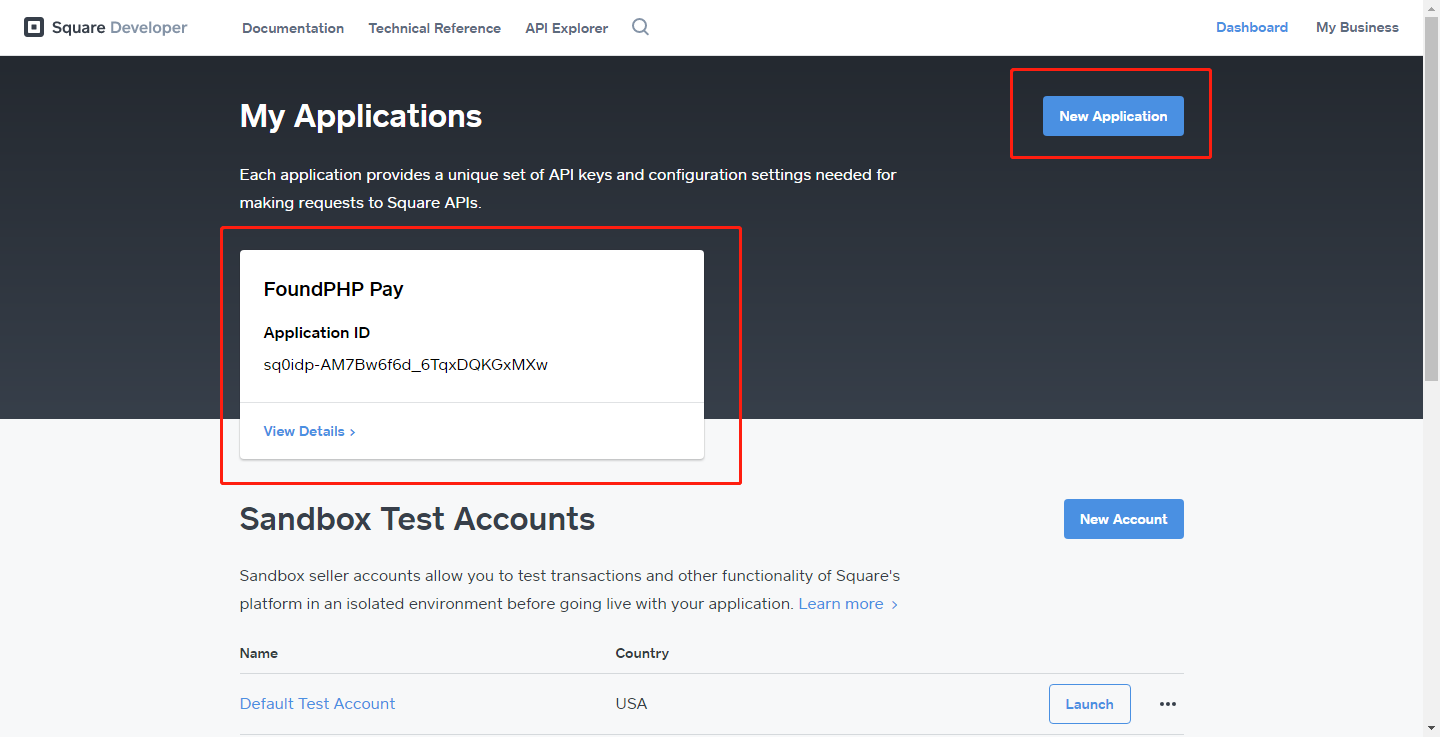The height and width of the screenshot is (737, 1440).
Task: Click the Application ID label
Action: tap(317, 333)
